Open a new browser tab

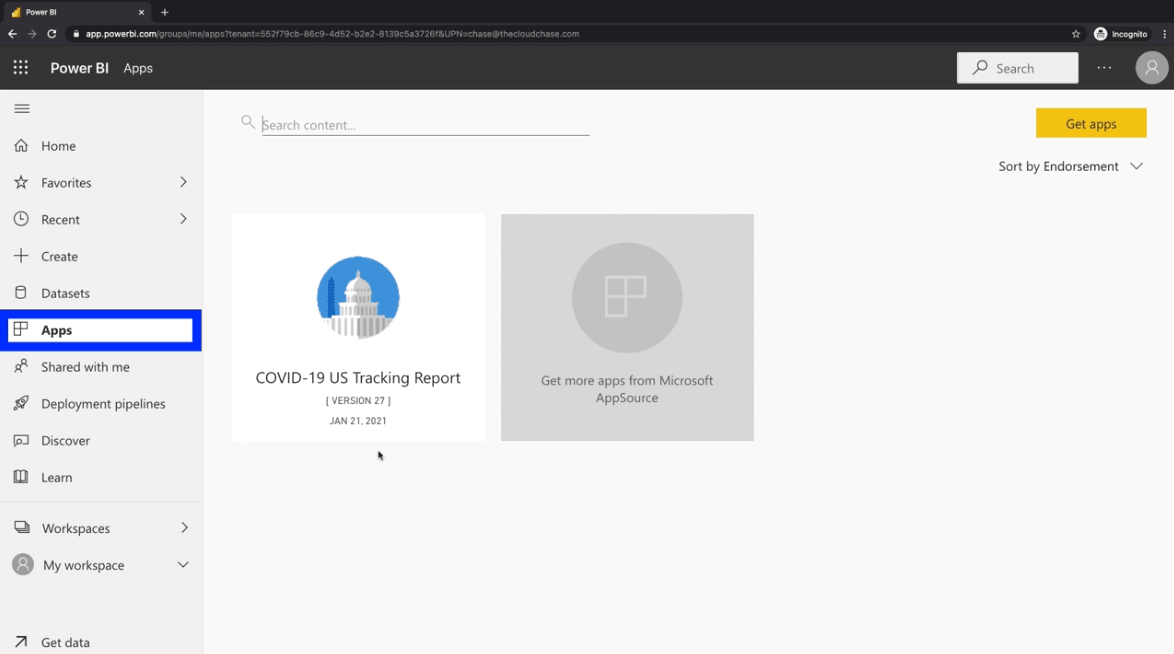coord(165,12)
